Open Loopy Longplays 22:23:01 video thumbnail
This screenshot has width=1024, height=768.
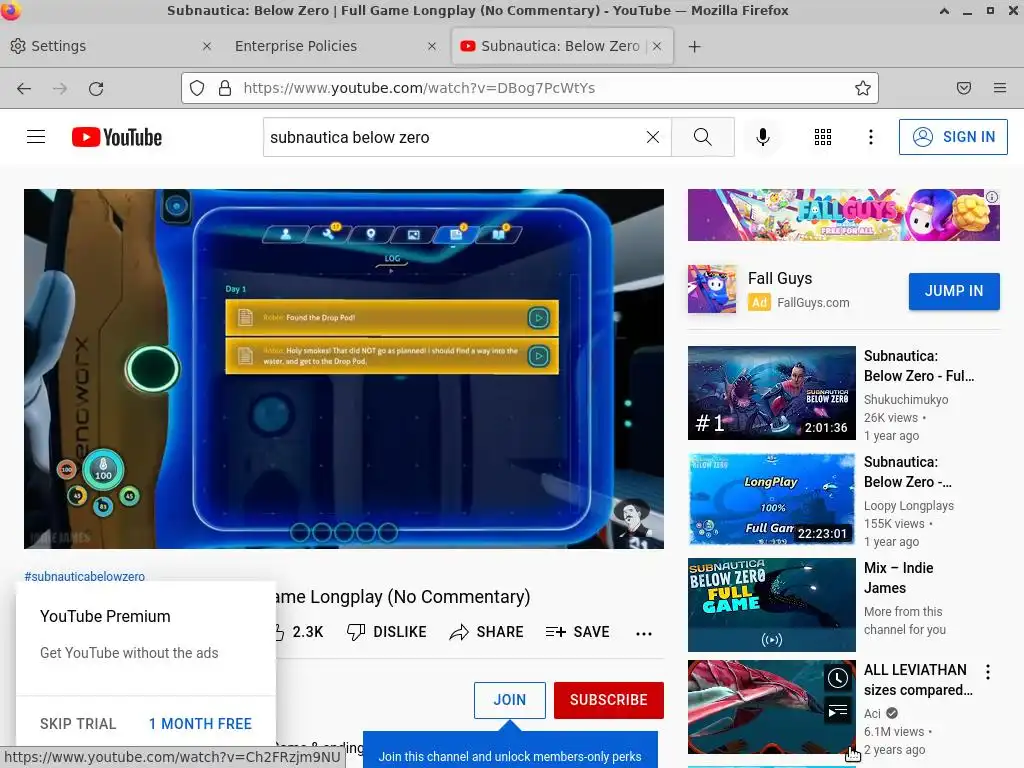(x=771, y=499)
